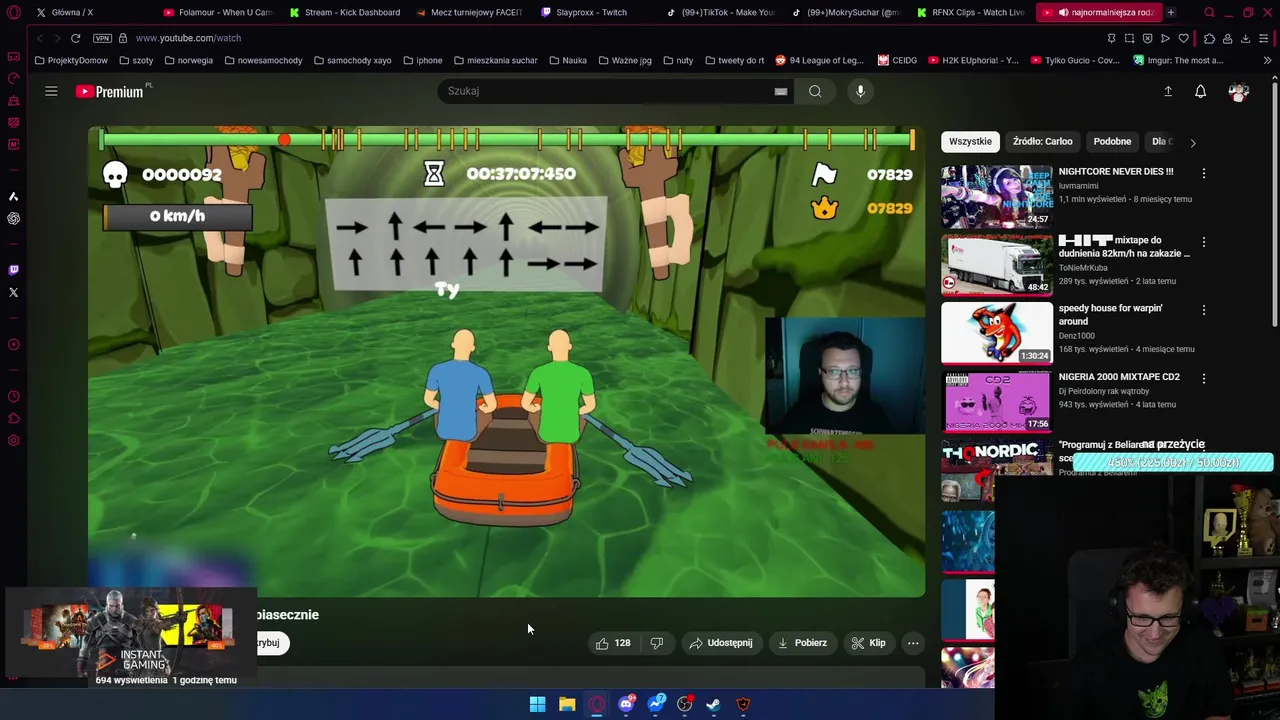Open the YouTube create/upload icon
The image size is (1280, 720).
(x=1168, y=91)
